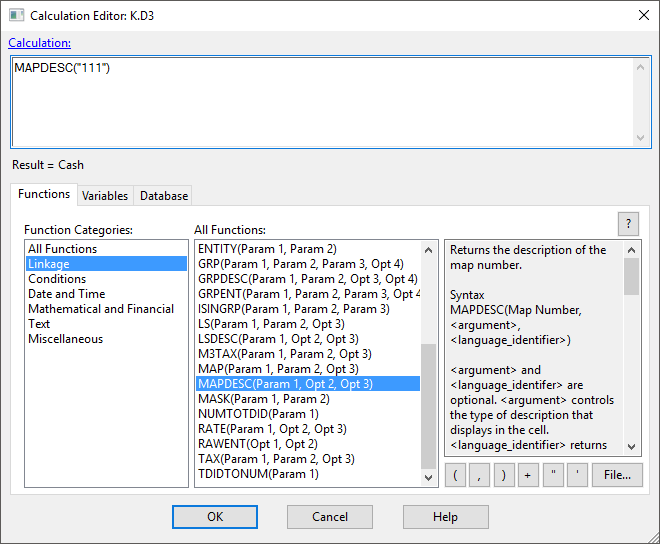Open the Calculation link
The height and width of the screenshot is (544, 660).
click(x=39, y=42)
